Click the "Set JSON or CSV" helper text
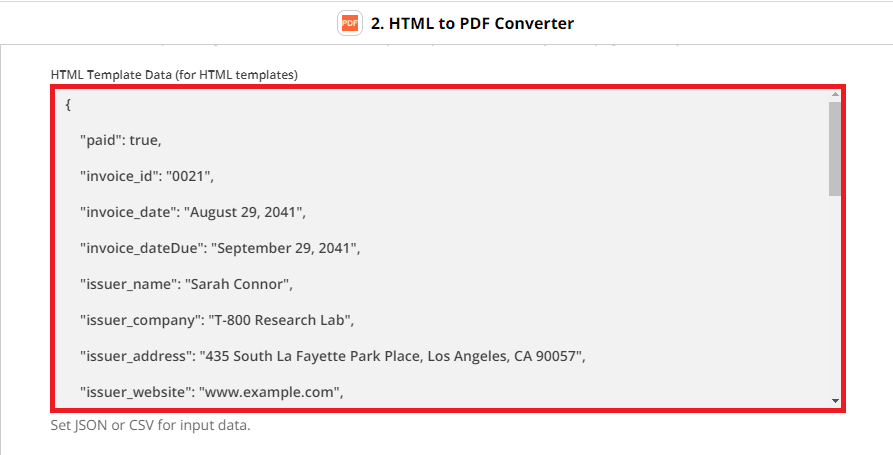 150,425
